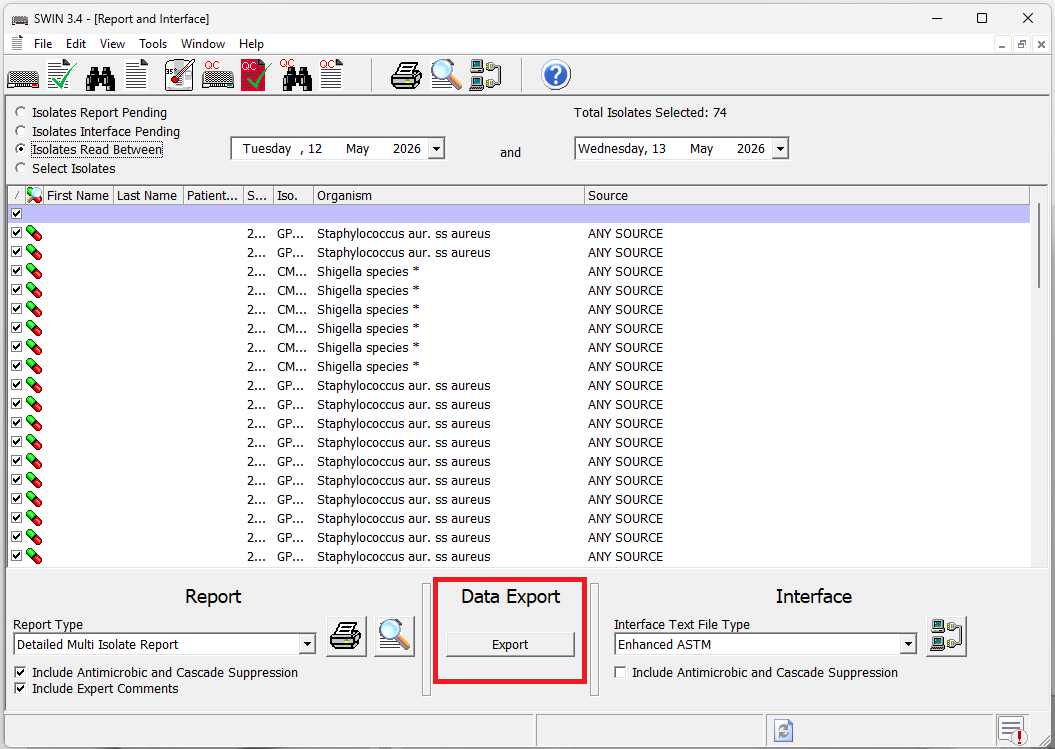Open the end date calendar dropdown arrow
The height and width of the screenshot is (749, 1055).
coord(780,149)
